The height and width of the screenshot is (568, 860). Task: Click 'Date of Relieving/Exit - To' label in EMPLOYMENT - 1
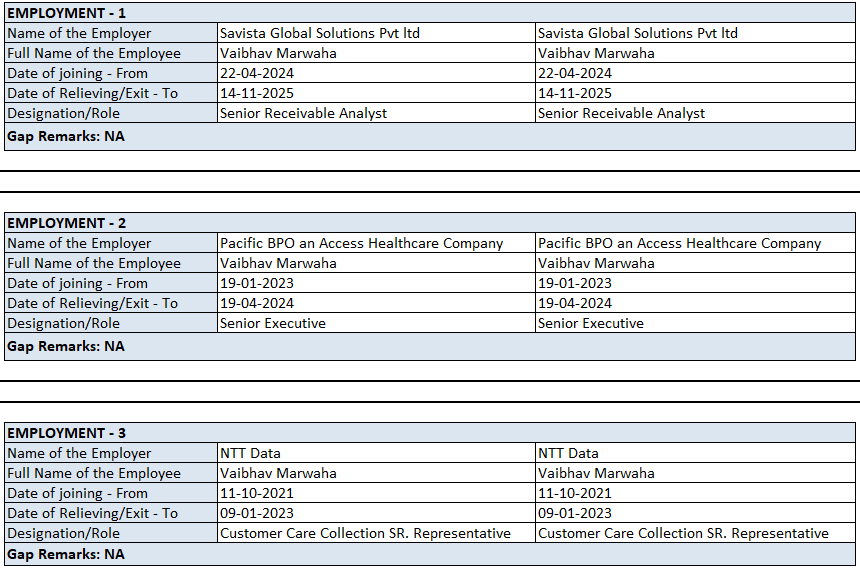pos(111,93)
